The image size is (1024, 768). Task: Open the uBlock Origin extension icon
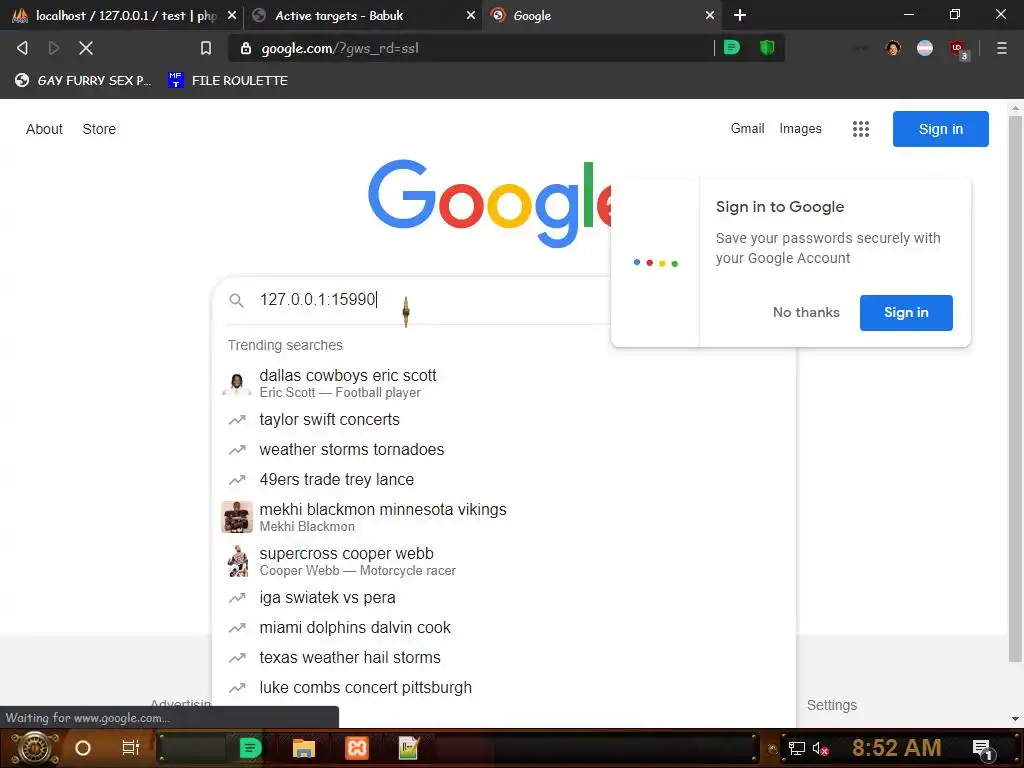[x=958, y=49]
